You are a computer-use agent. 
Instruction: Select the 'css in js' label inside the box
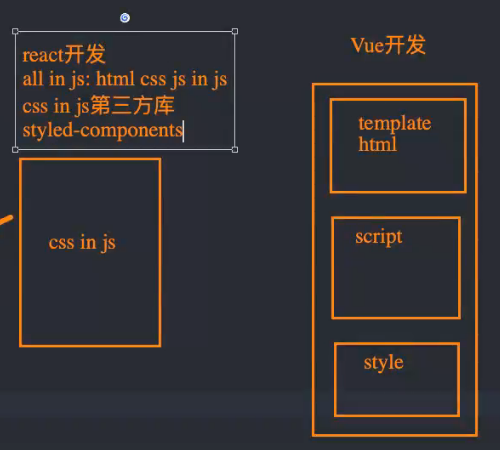click(x=82, y=242)
